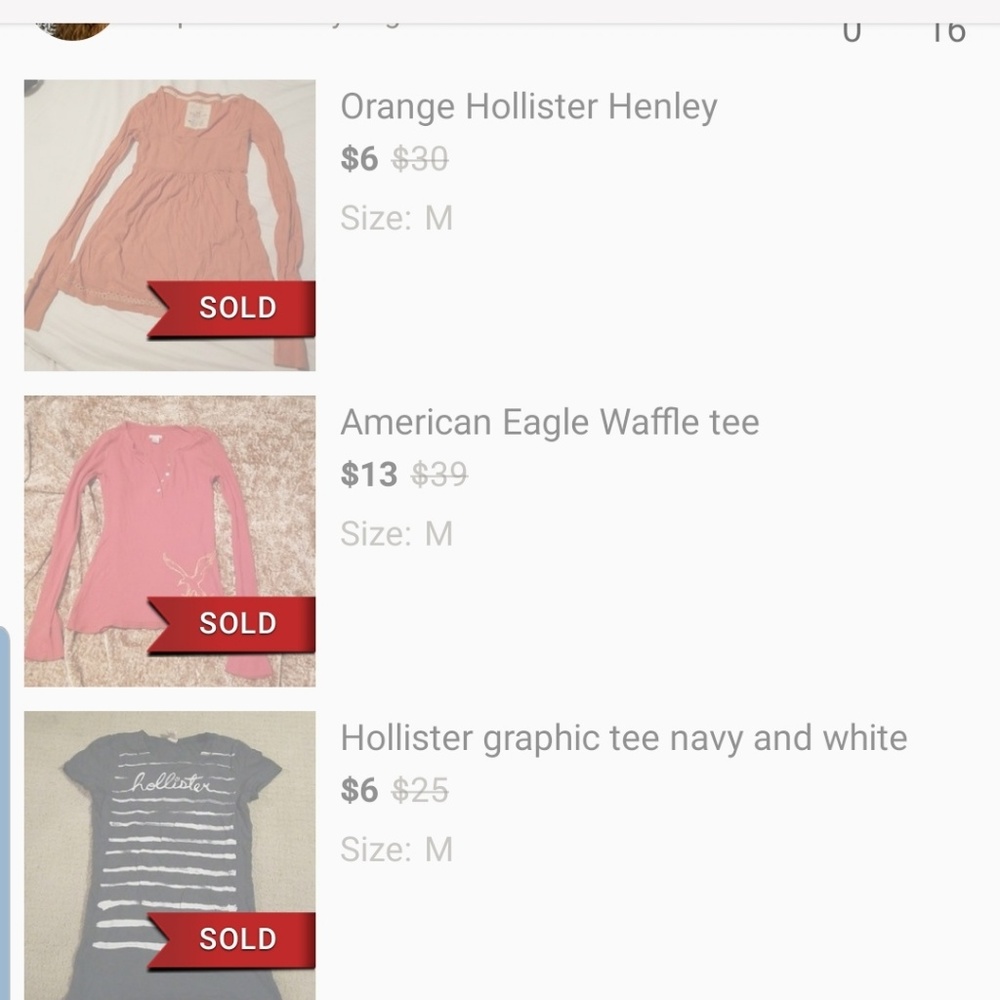Tap Size: M under Orange Hollister Henley
This screenshot has height=1000, width=1000.
coord(396,218)
